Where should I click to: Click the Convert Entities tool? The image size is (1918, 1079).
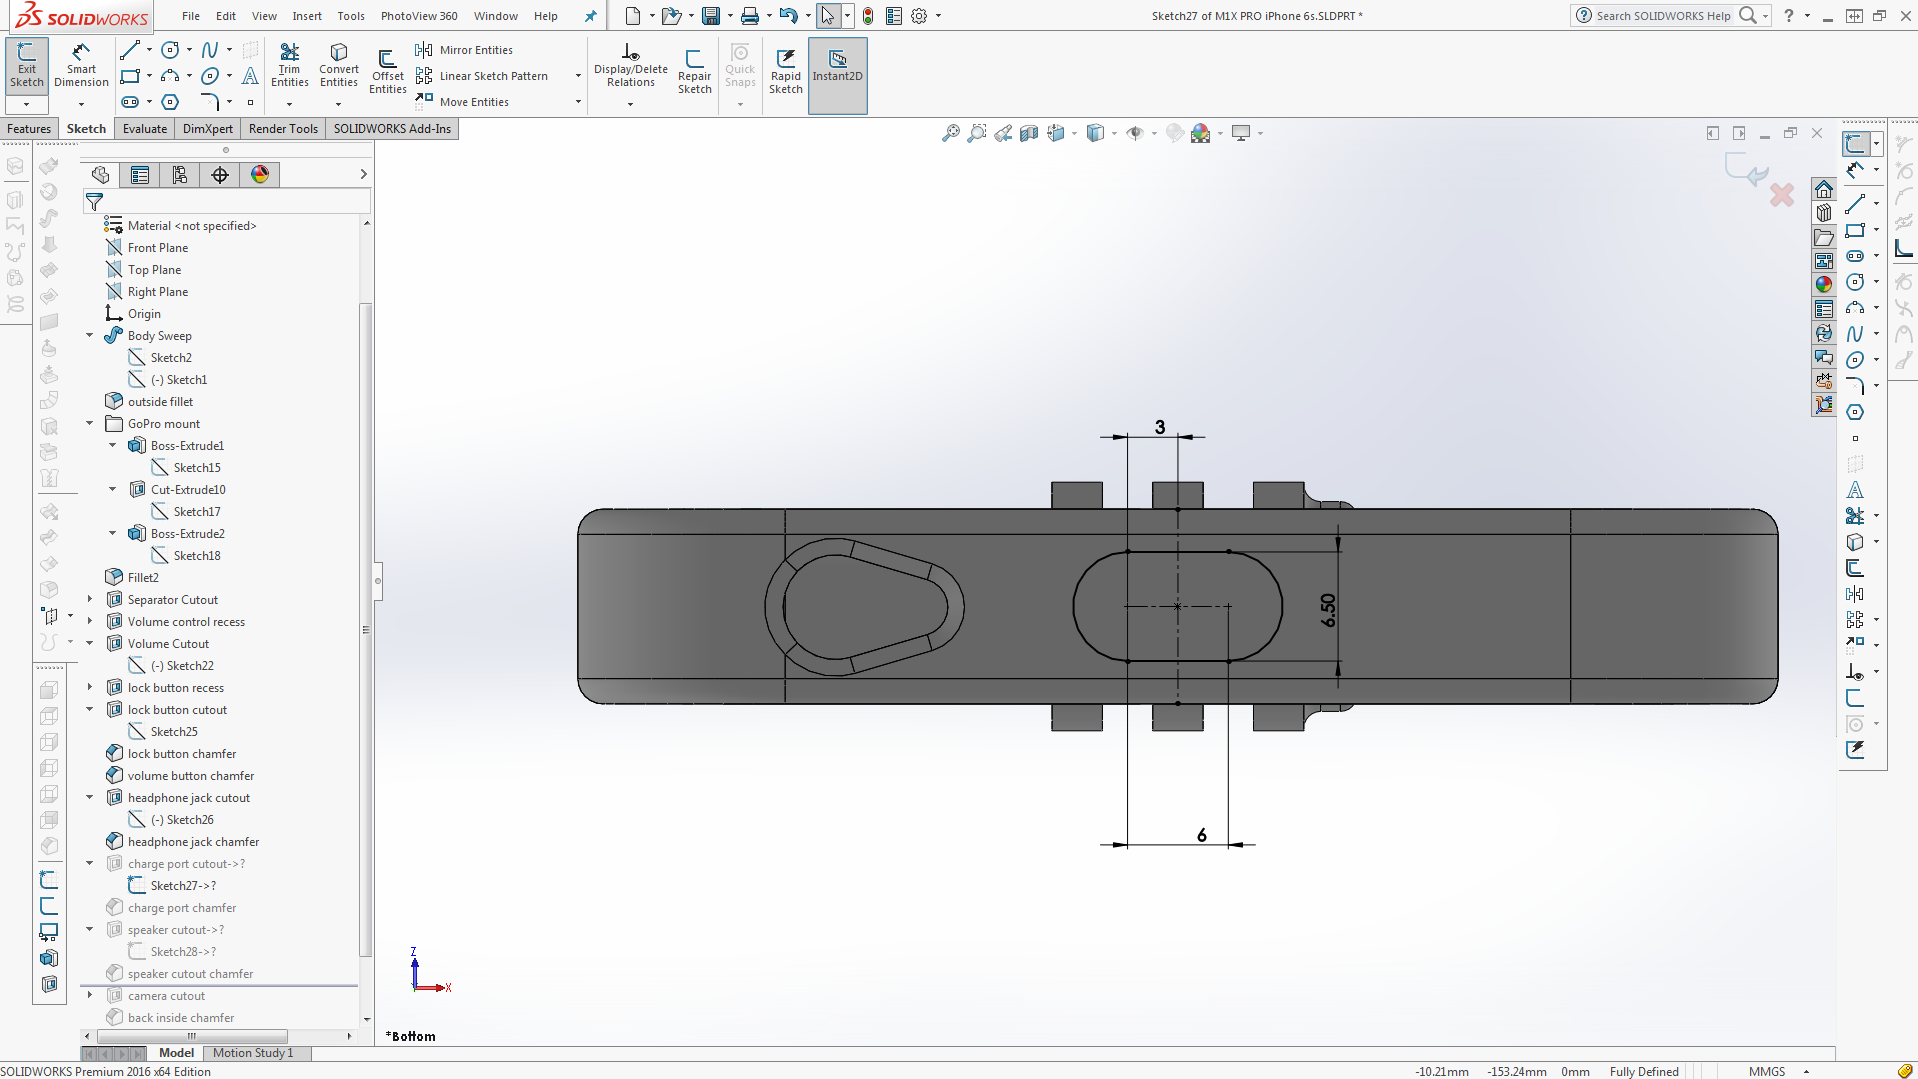click(x=339, y=66)
